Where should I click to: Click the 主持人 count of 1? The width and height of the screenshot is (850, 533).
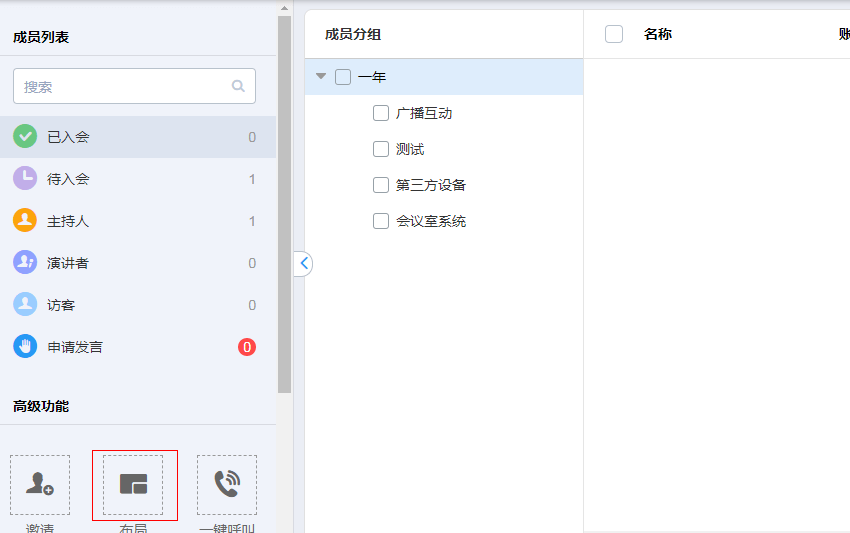point(252,221)
